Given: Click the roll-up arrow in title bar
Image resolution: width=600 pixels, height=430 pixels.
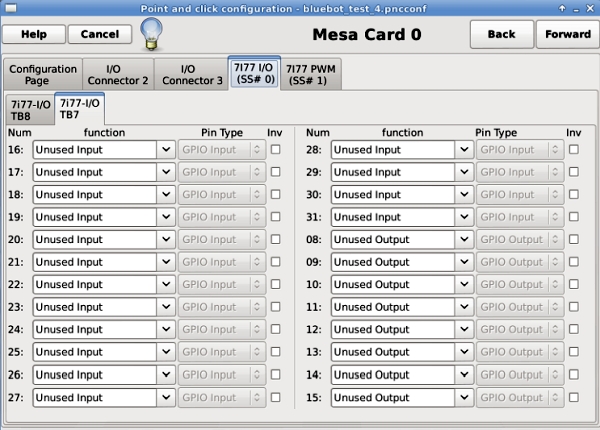Looking at the screenshot, I should click(x=562, y=8).
